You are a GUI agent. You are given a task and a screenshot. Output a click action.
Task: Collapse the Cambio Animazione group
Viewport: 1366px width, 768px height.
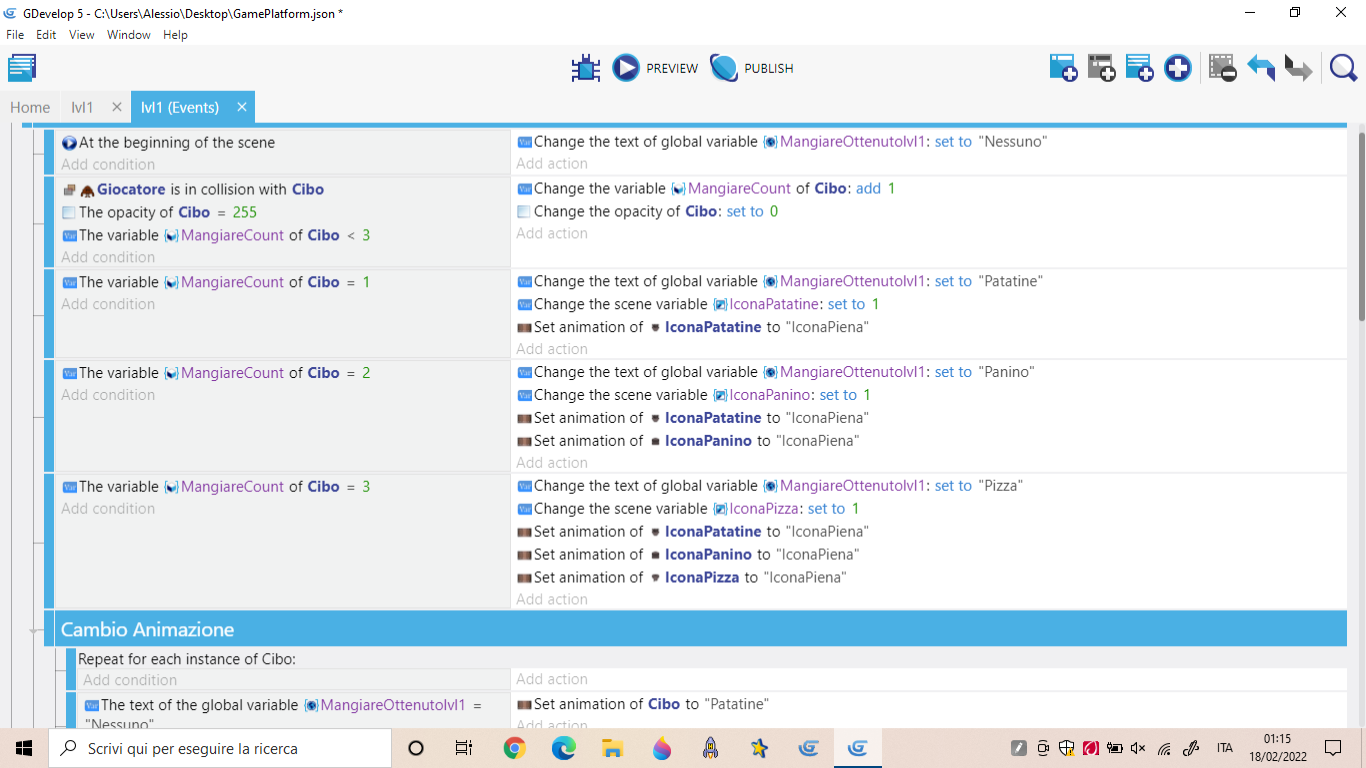pos(37,631)
